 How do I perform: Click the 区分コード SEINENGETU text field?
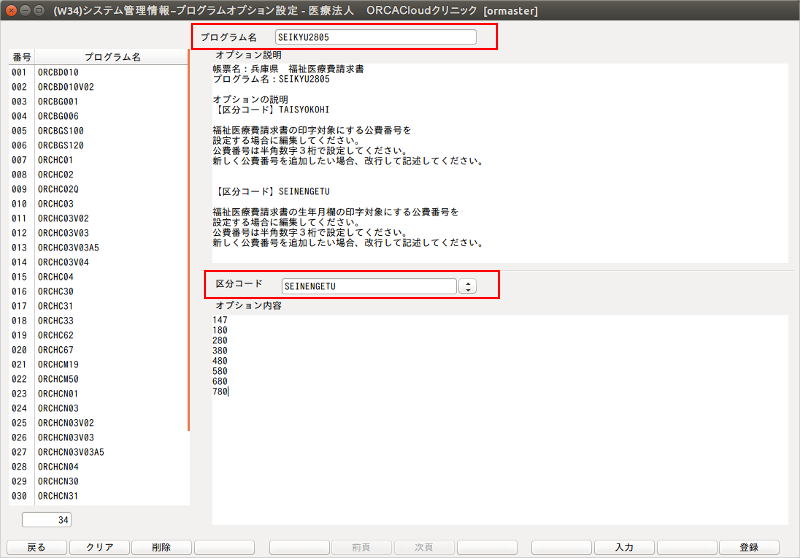[x=368, y=286]
